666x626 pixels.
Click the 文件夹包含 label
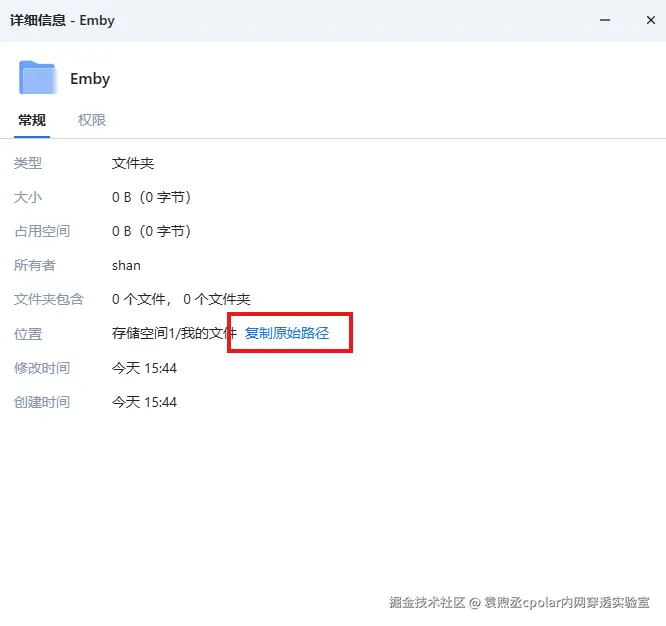coord(49,299)
